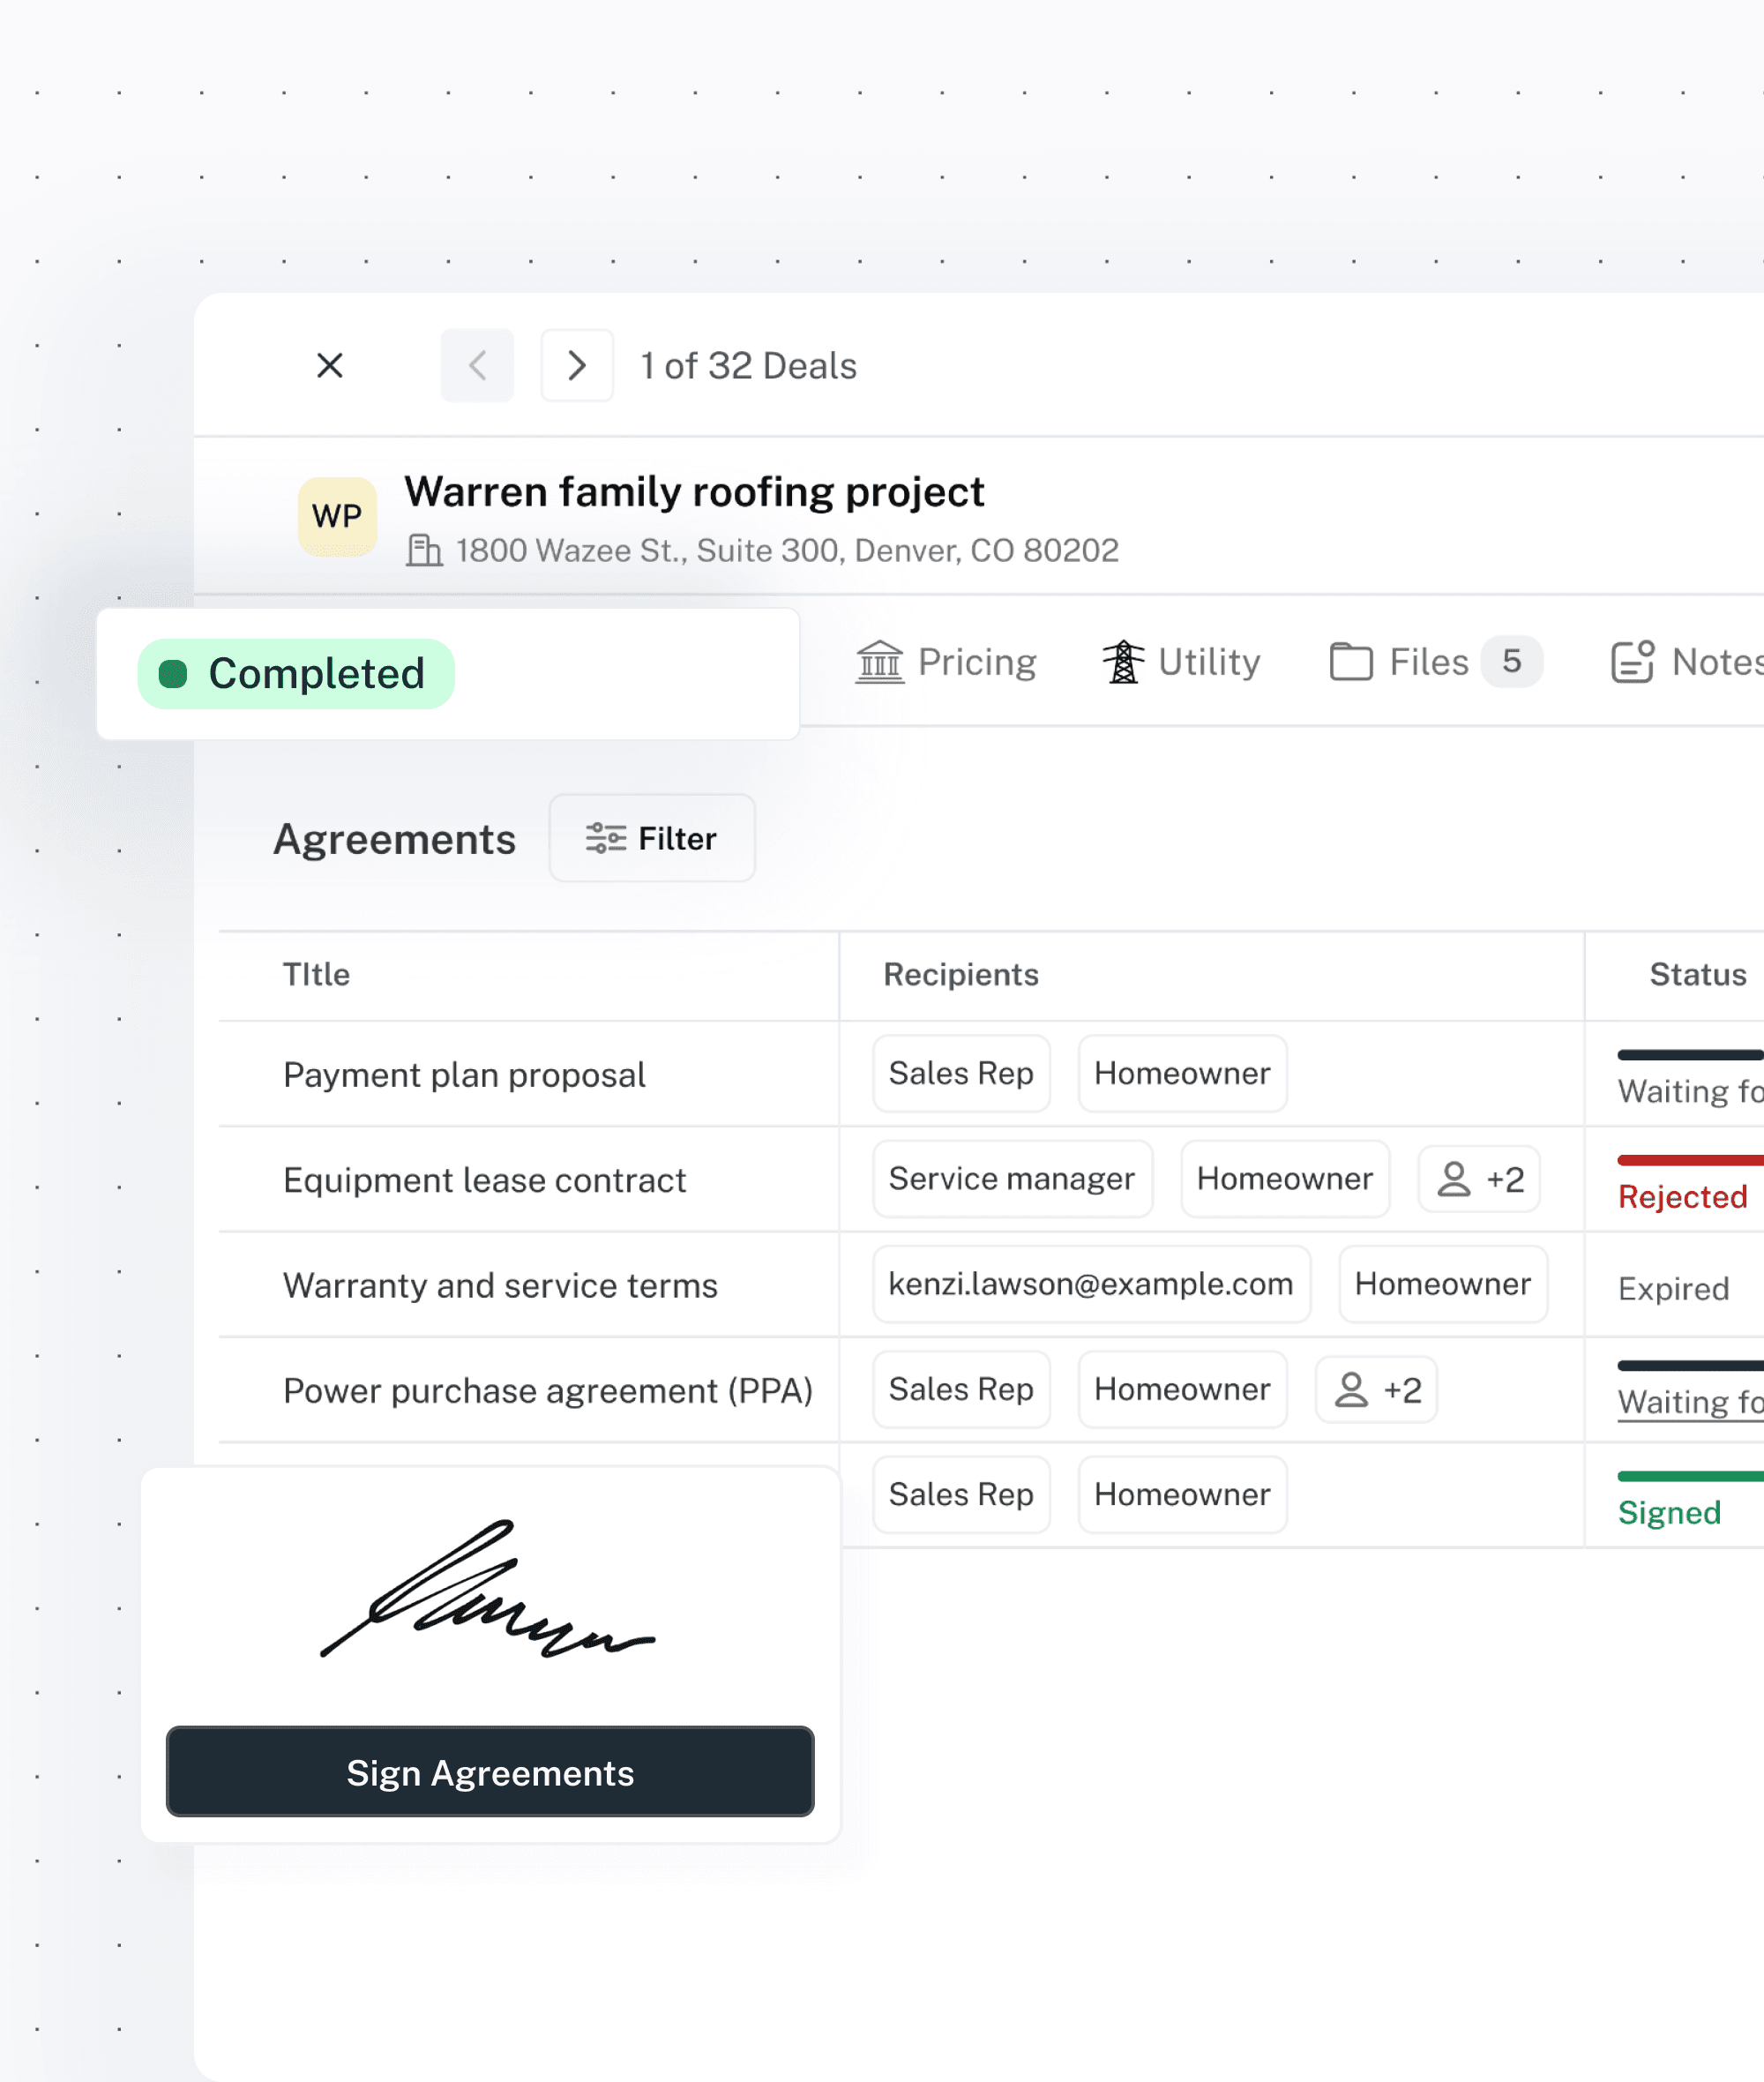Click the previous deal left chevron

click(x=477, y=366)
